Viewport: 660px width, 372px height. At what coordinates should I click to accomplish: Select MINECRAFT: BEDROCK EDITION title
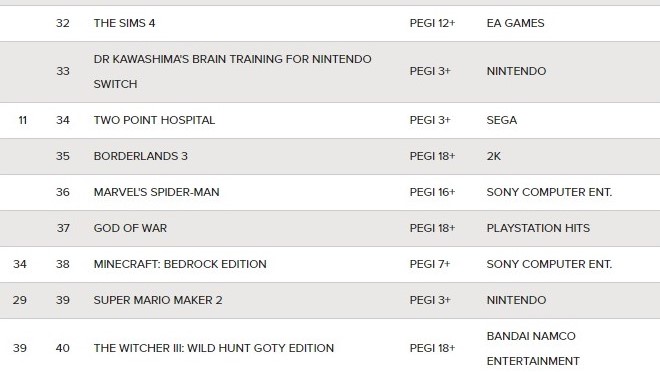point(180,264)
